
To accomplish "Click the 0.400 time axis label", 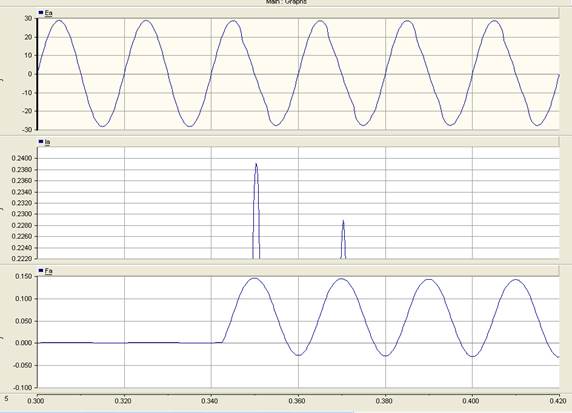I will coord(472,401).
